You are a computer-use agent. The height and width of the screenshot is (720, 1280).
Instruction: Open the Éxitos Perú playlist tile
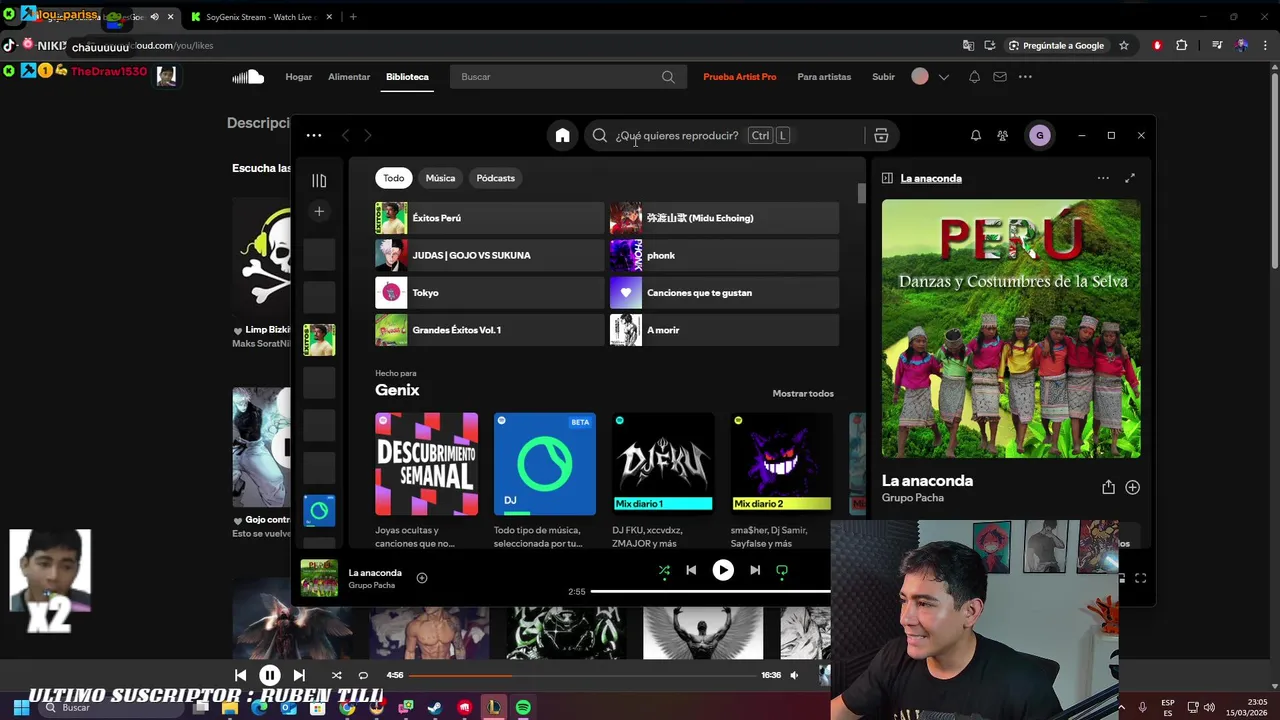490,218
